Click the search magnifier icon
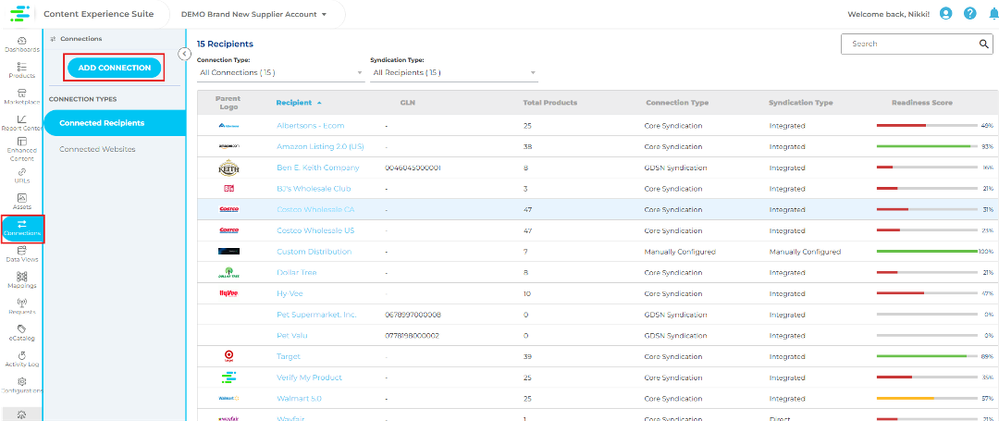 (x=983, y=44)
